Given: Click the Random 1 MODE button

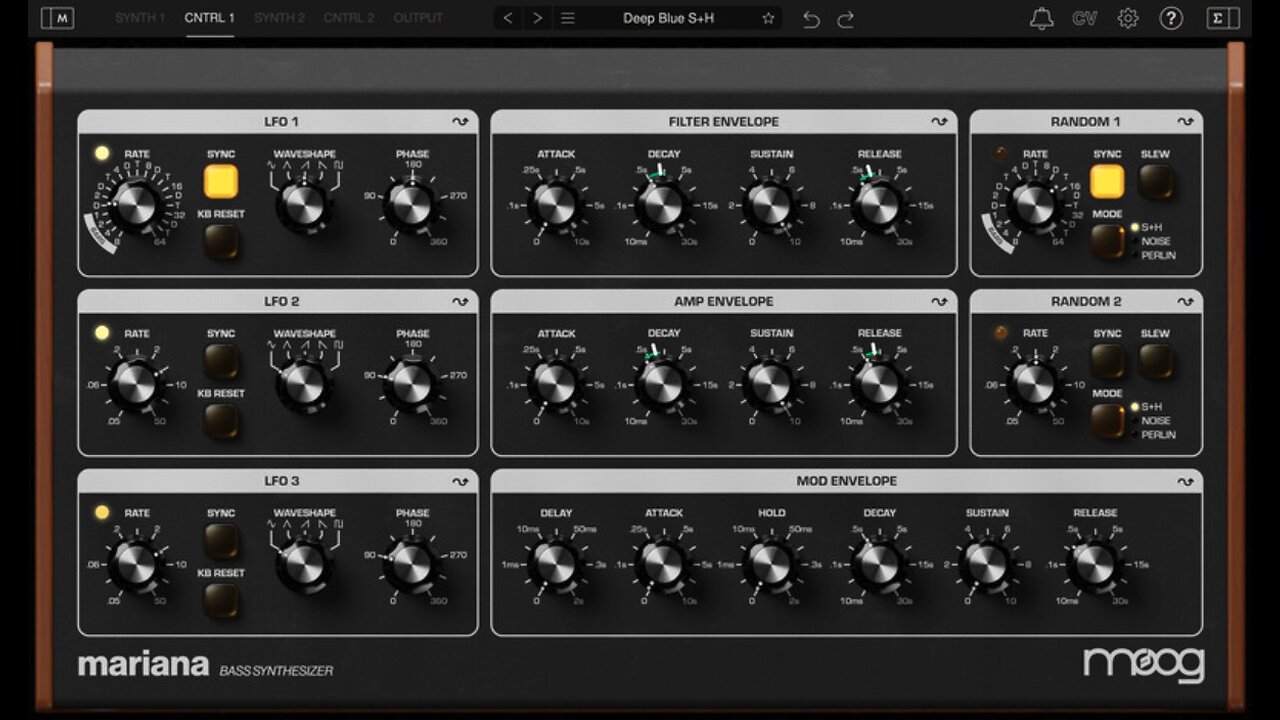Looking at the screenshot, I should pos(1107,241).
